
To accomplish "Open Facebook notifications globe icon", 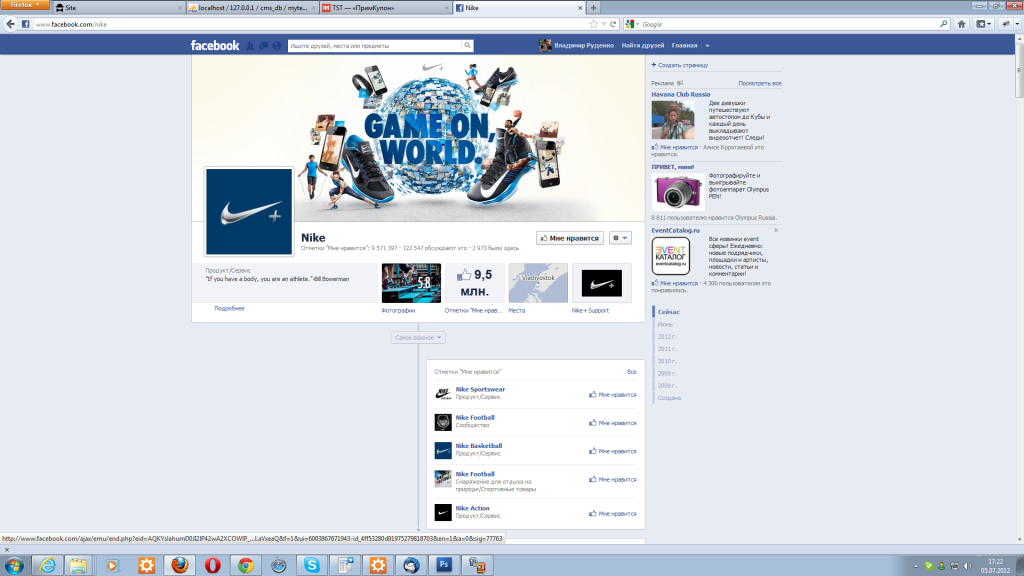I will click(277, 46).
